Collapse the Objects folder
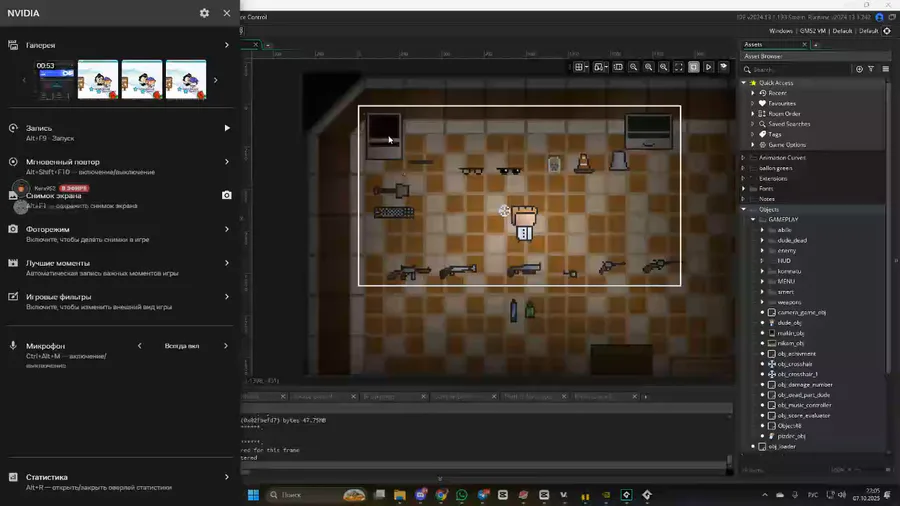Screen dimensions: 900x506 pyautogui.click(x=744, y=209)
